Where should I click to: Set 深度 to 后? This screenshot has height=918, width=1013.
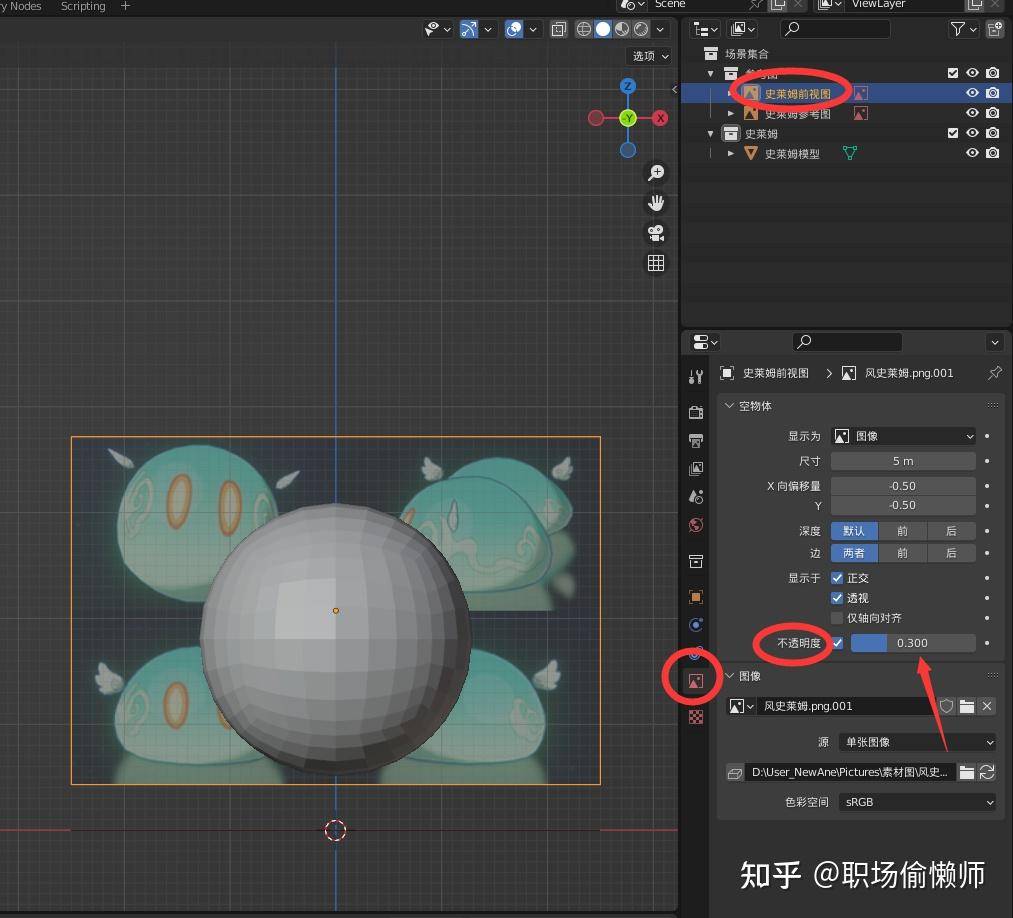(x=951, y=531)
